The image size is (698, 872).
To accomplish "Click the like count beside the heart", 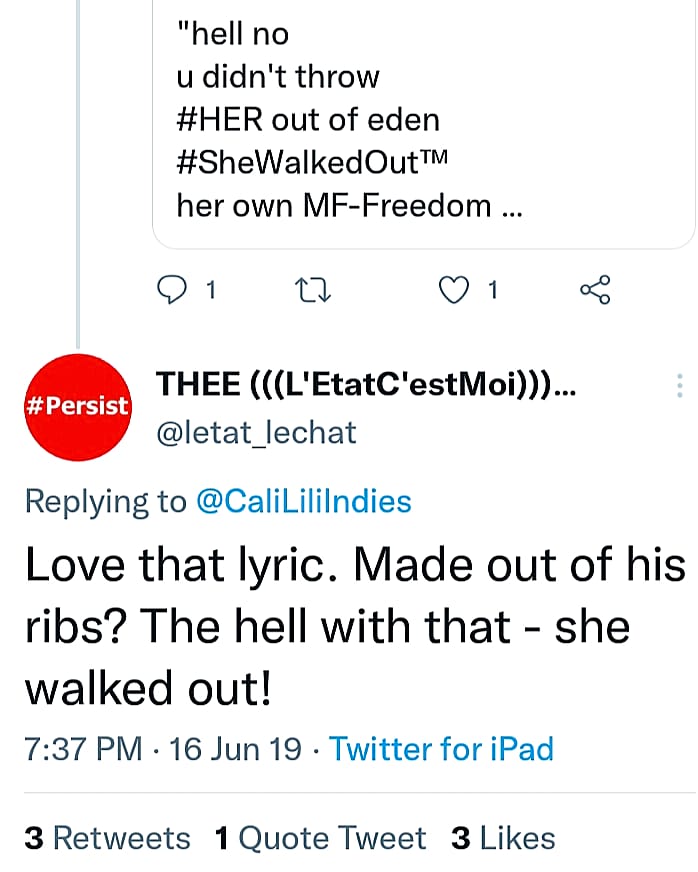I will pyautogui.click(x=492, y=291).
